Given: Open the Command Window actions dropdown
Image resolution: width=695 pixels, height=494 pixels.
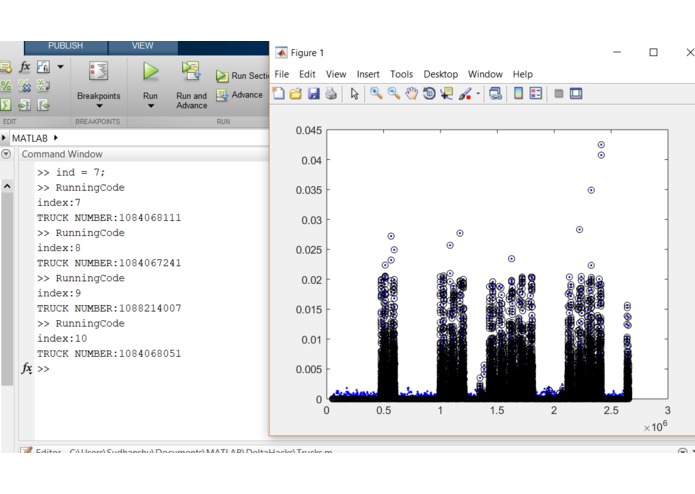Looking at the screenshot, I should click(6, 154).
